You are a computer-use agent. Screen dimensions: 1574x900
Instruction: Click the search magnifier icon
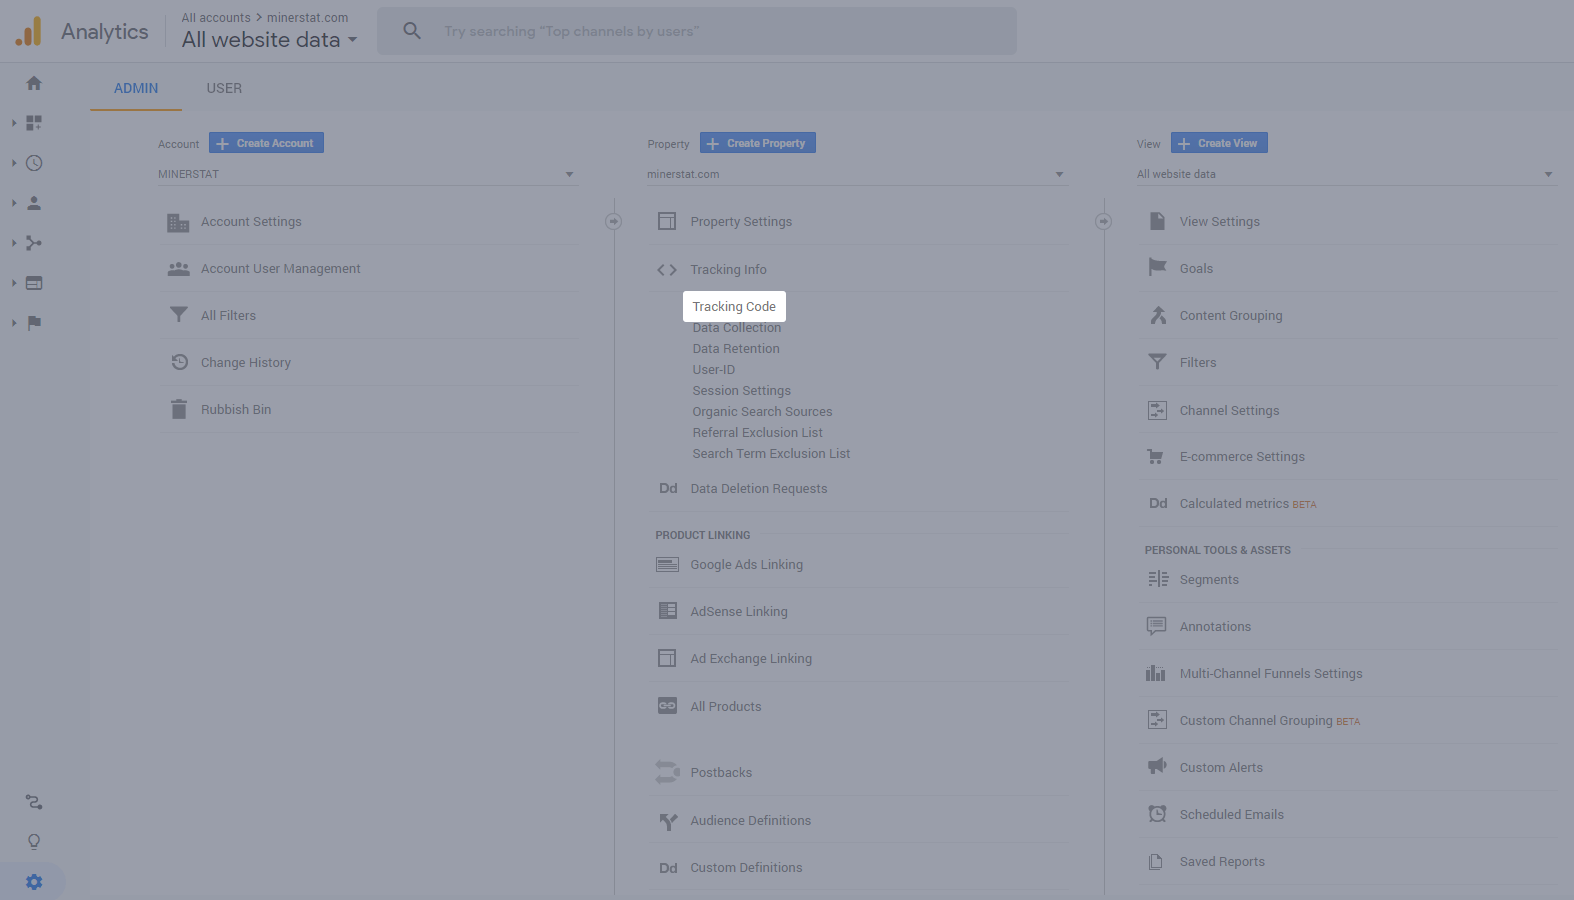click(412, 31)
